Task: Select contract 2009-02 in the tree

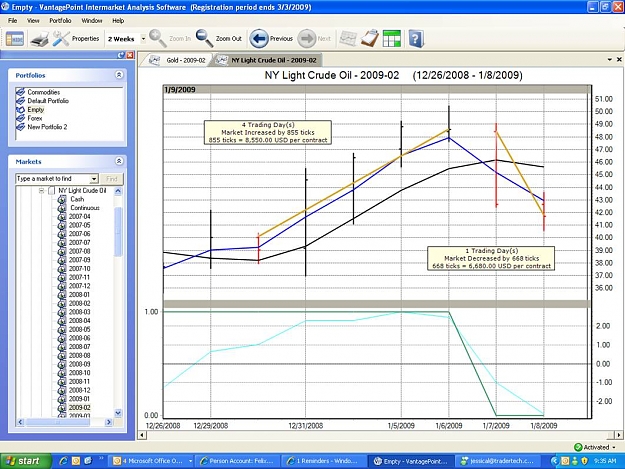Action: (x=79, y=408)
